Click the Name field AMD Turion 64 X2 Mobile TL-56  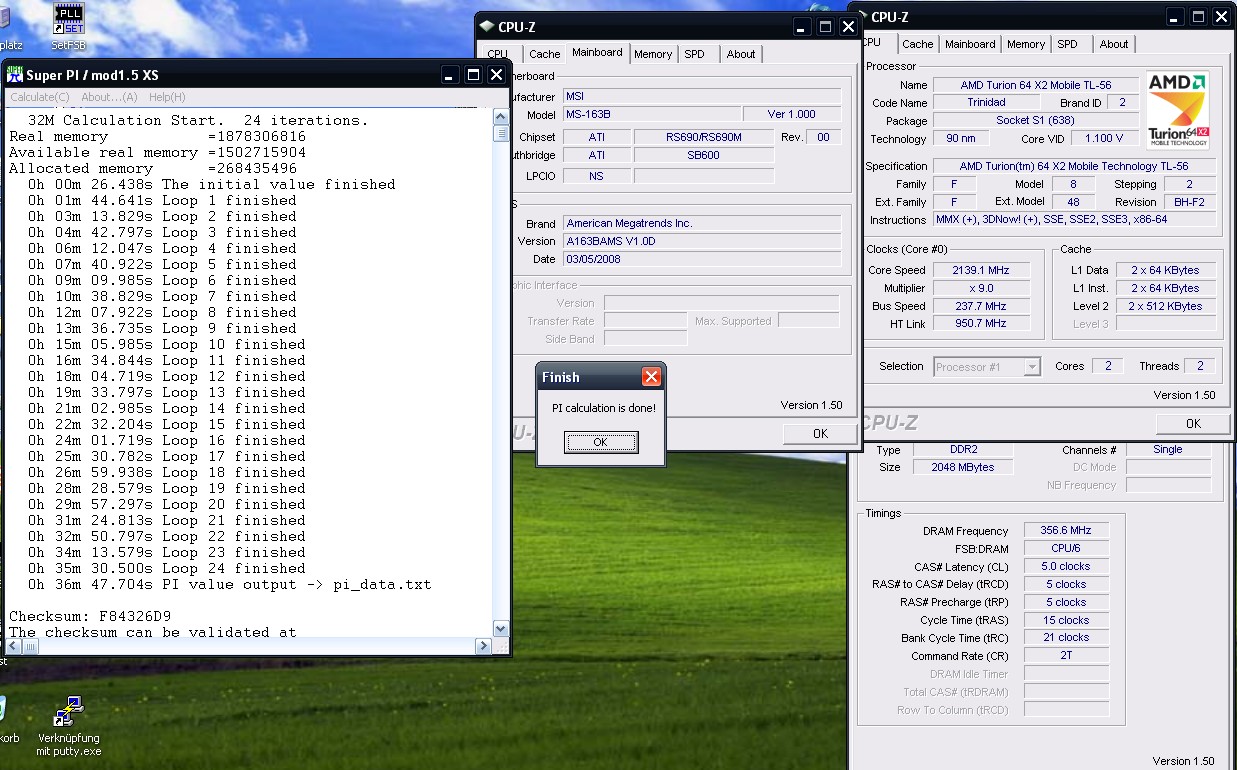tap(1036, 85)
